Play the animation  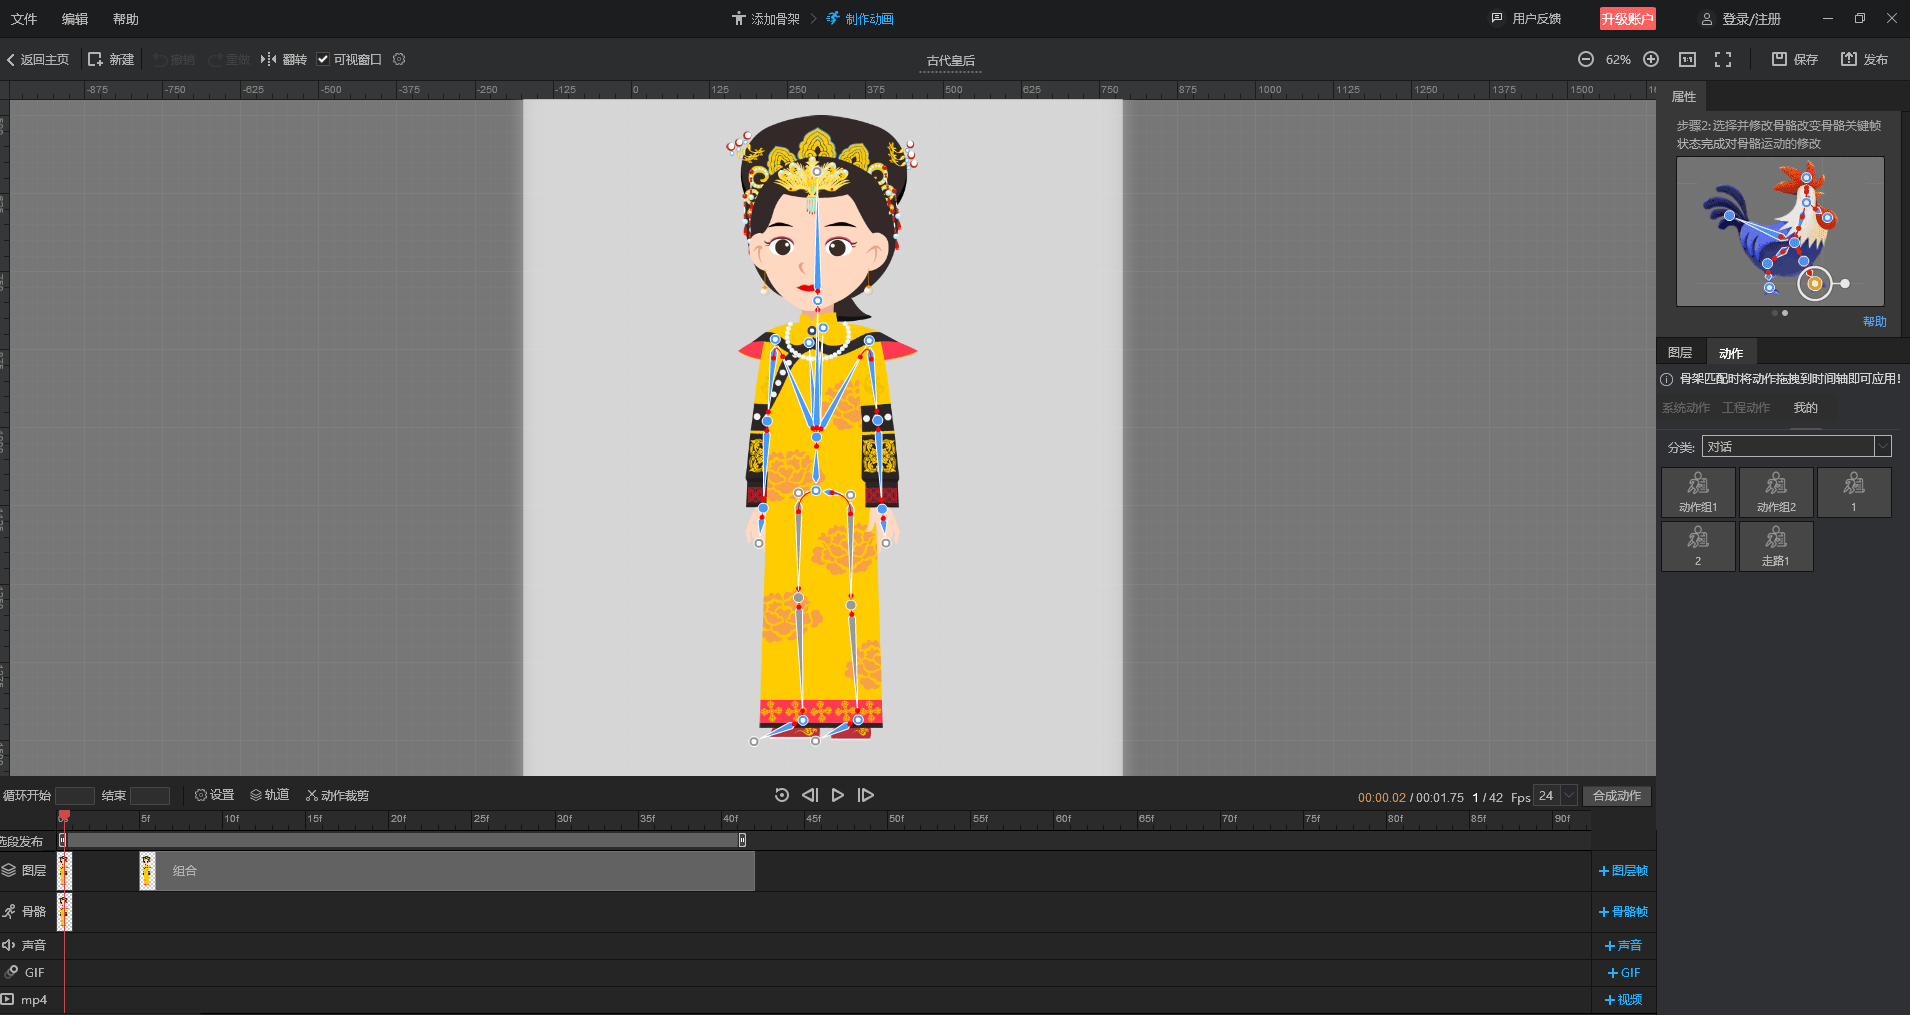[838, 795]
